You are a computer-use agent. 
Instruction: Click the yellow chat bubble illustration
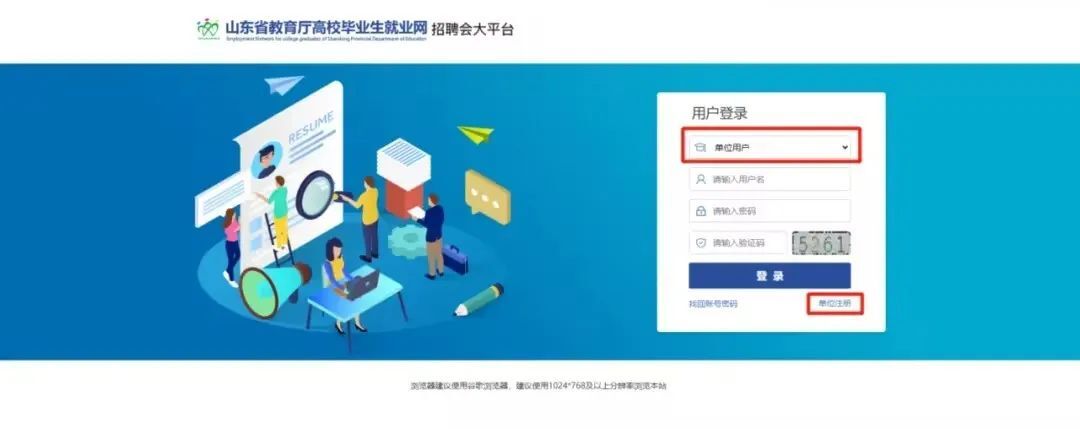pos(487,197)
